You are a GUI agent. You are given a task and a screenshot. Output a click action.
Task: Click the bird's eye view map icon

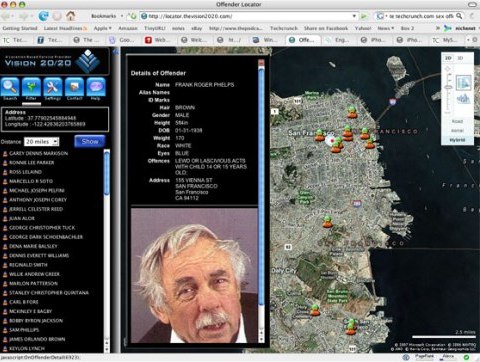pyautogui.click(x=463, y=98)
